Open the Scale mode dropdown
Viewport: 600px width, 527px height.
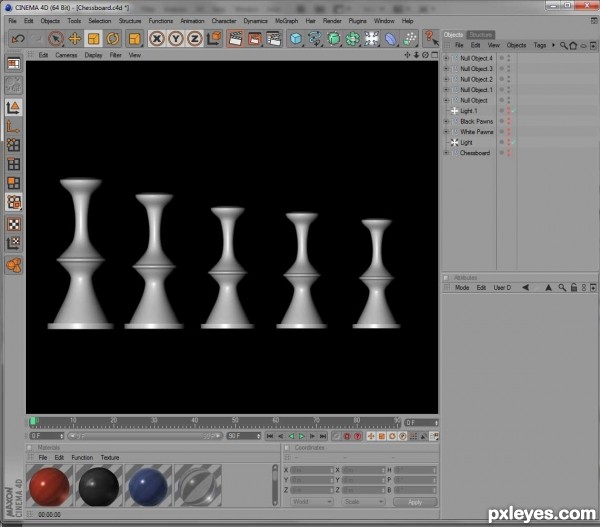[363, 501]
